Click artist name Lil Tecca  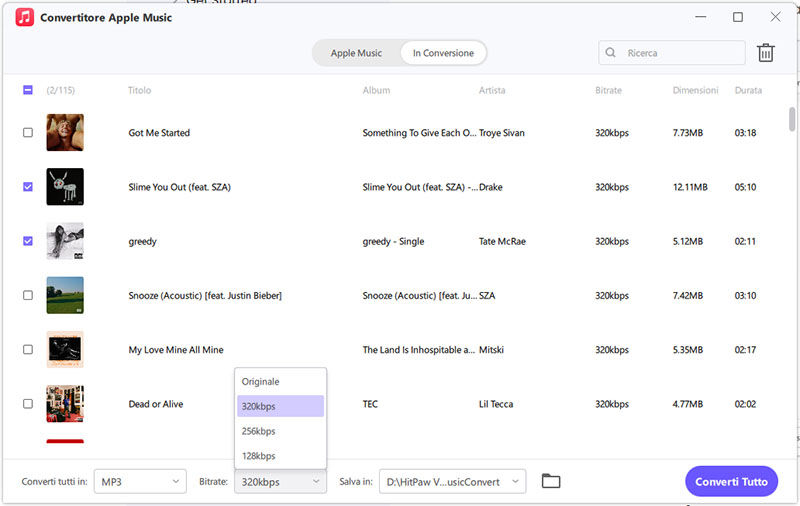pyautogui.click(x=496, y=403)
